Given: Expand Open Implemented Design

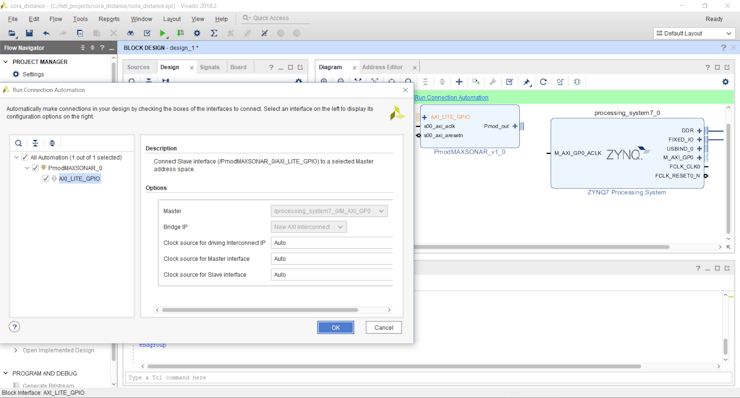Looking at the screenshot, I should (x=16, y=350).
